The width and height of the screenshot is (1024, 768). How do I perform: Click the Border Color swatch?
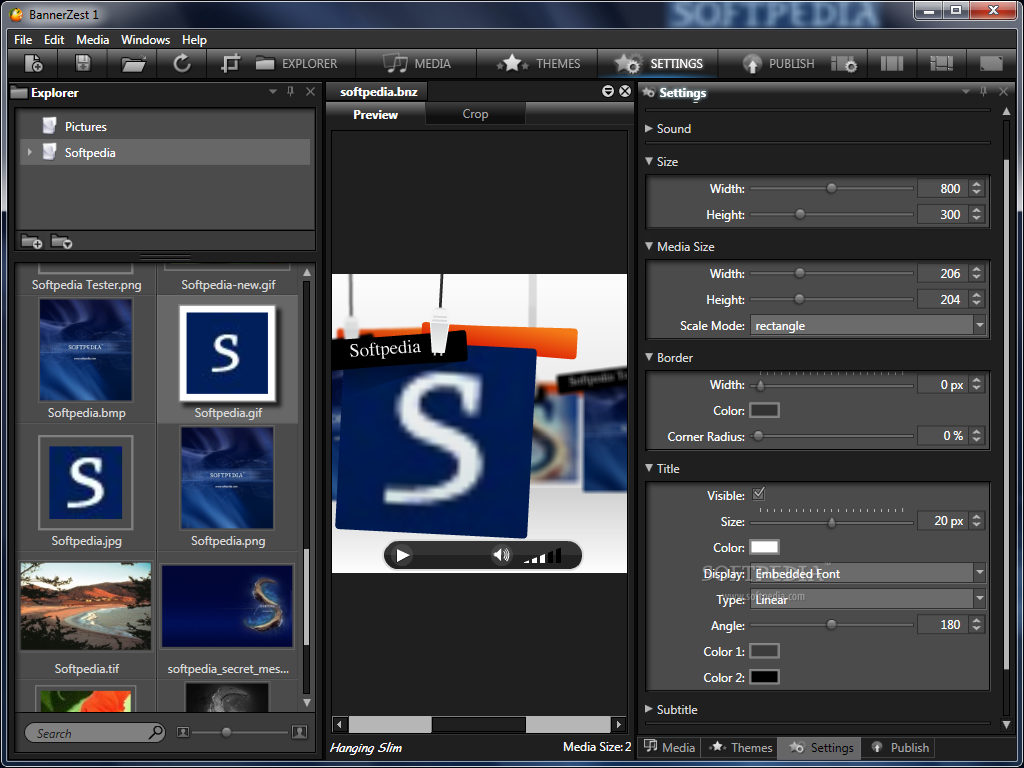pyautogui.click(x=764, y=410)
